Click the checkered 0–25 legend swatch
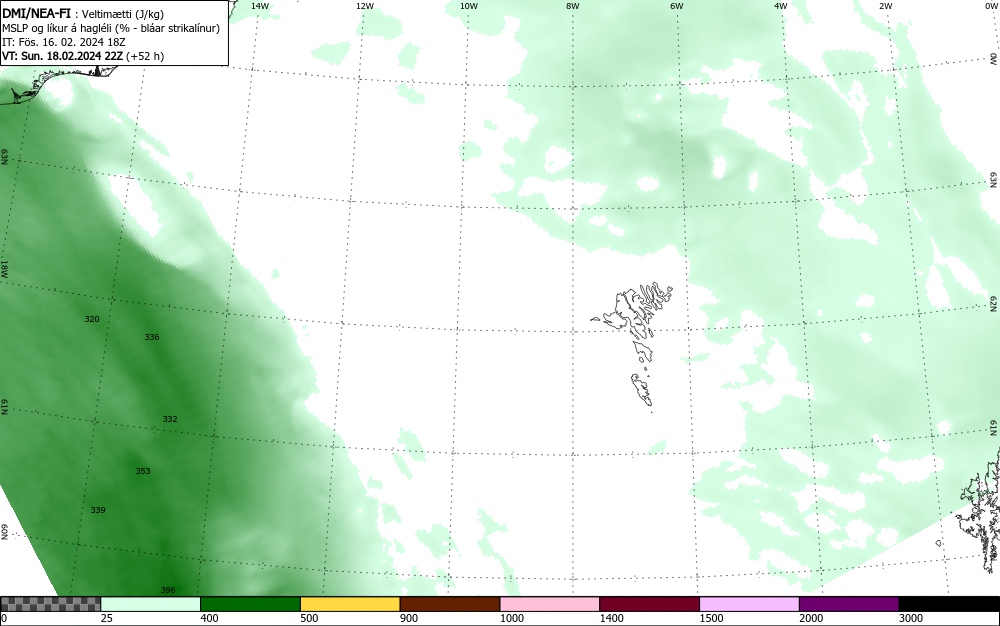This screenshot has height=626, width=1000. pyautogui.click(x=50, y=604)
